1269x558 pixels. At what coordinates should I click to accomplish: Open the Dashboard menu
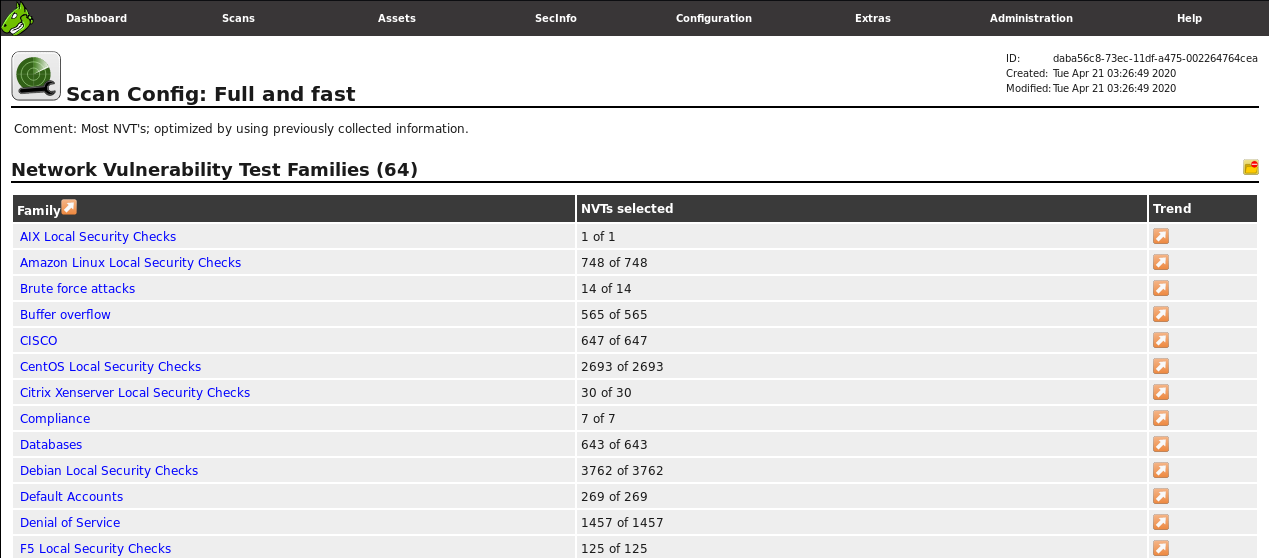coord(96,18)
